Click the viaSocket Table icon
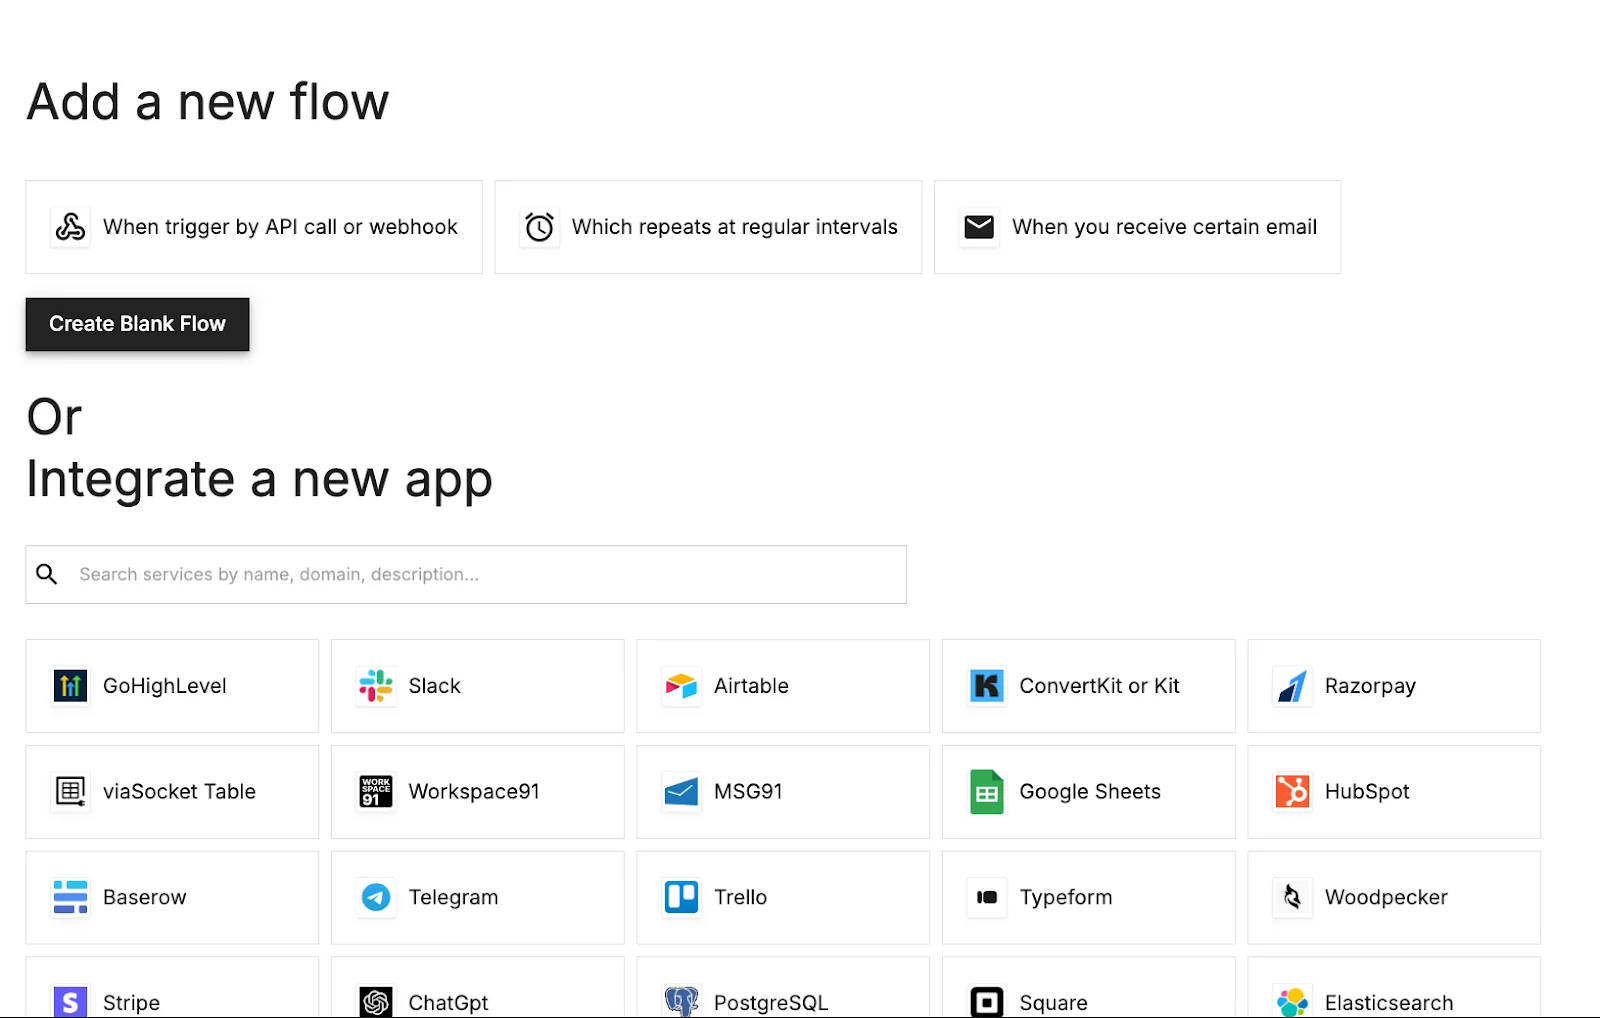 point(70,792)
